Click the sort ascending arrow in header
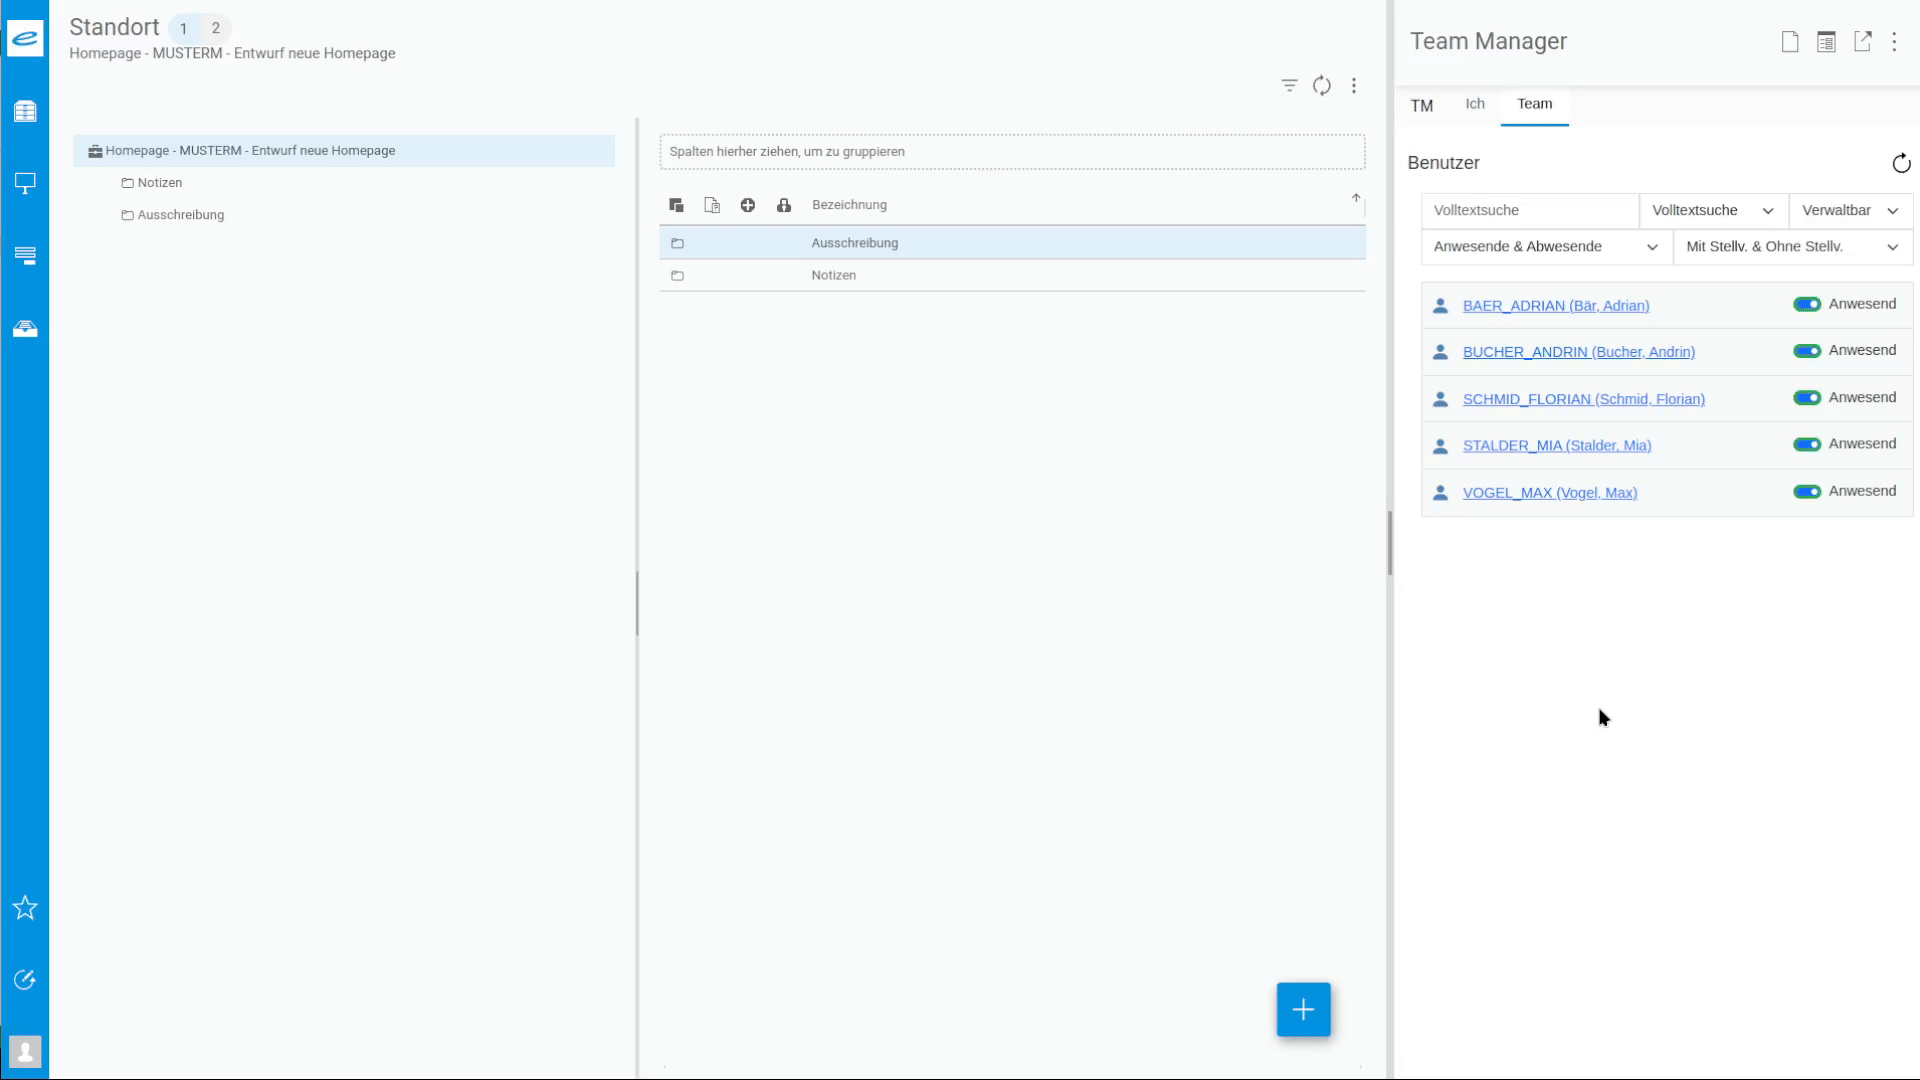This screenshot has height=1080, width=1920. (x=1356, y=198)
